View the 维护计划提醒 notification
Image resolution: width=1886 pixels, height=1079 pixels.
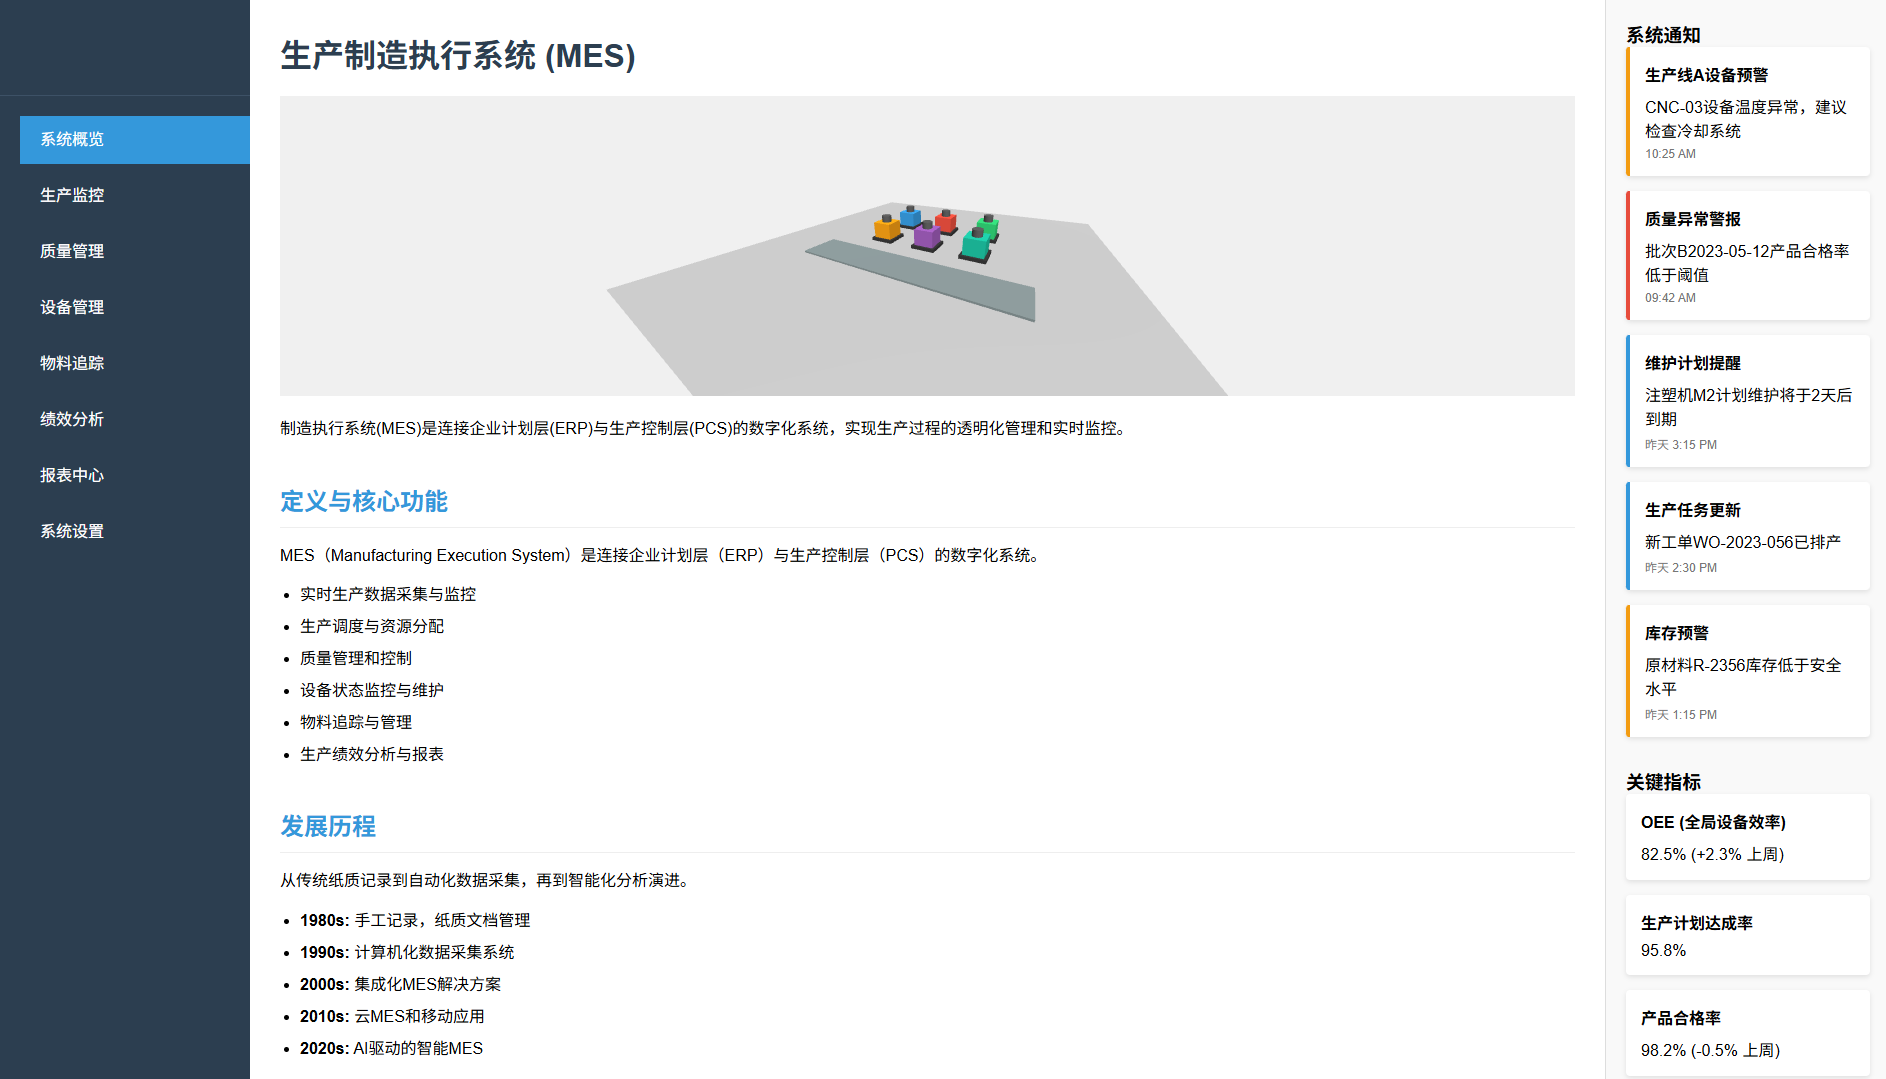1748,401
